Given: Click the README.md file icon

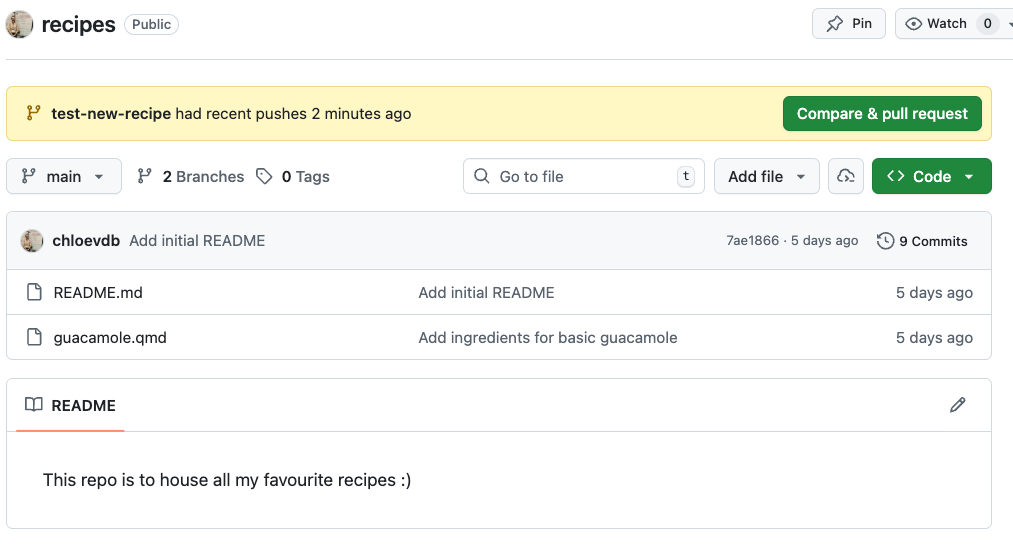Looking at the screenshot, I should click(34, 293).
